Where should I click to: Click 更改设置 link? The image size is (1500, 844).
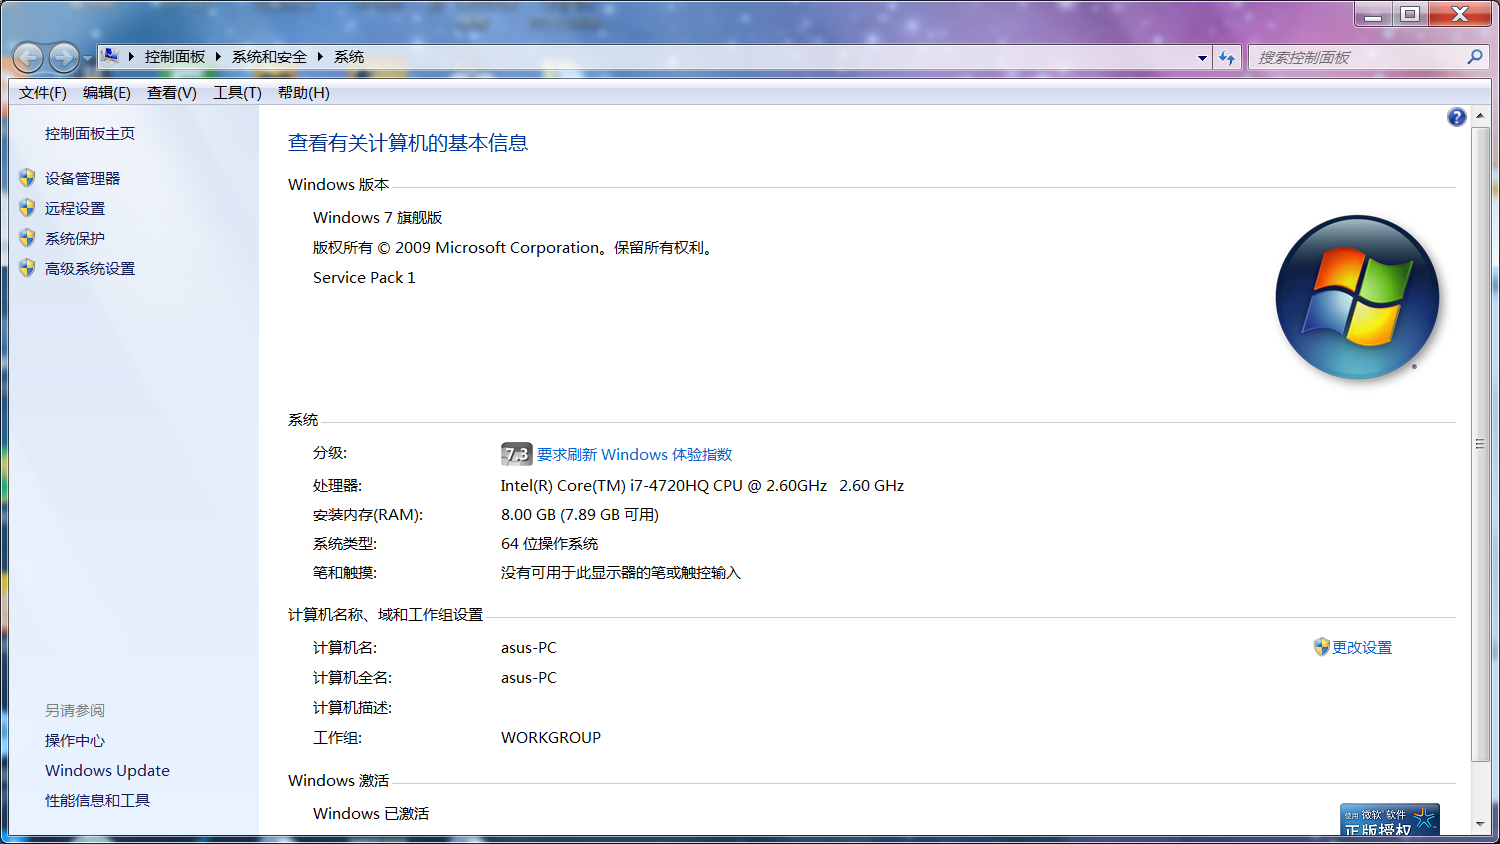click(x=1362, y=648)
